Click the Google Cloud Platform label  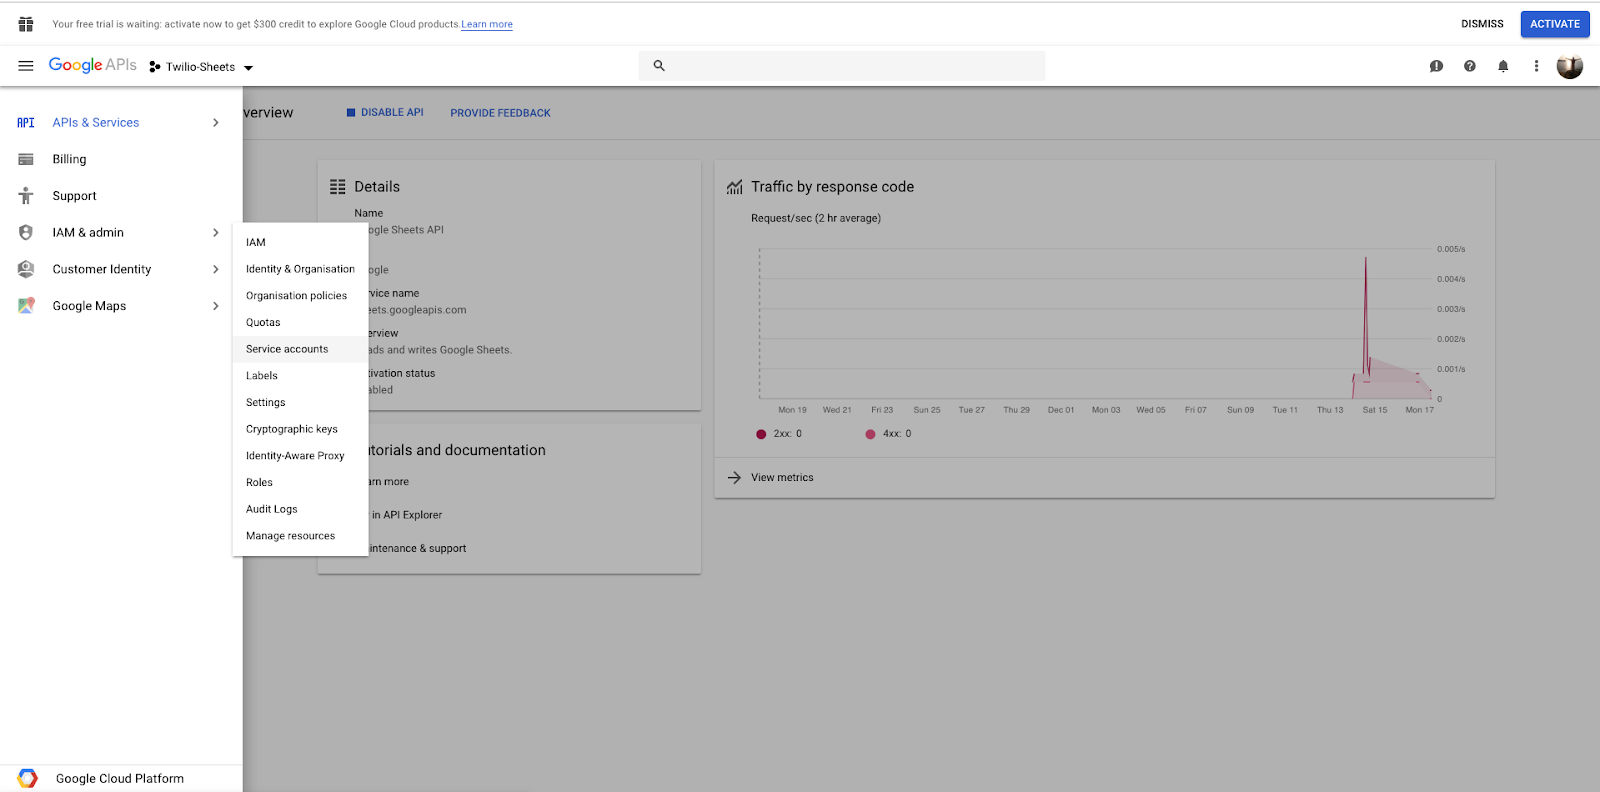click(120, 778)
